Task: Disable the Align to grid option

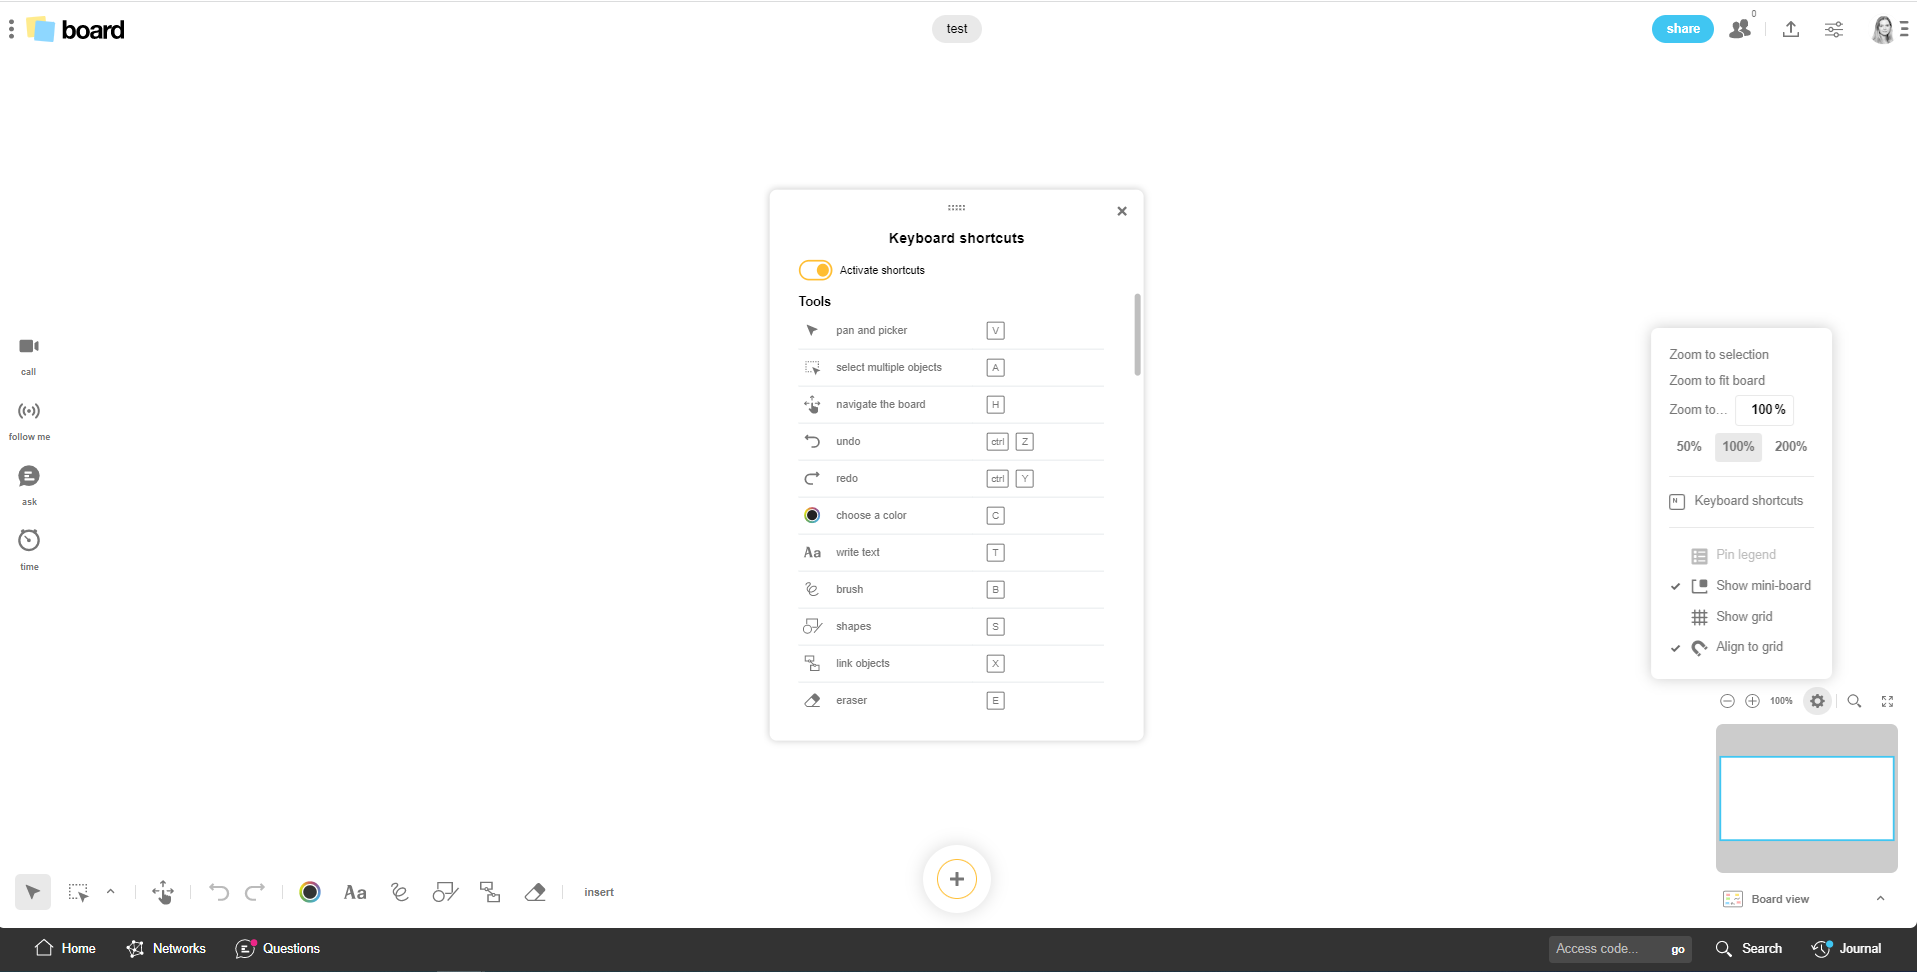Action: (1748, 647)
